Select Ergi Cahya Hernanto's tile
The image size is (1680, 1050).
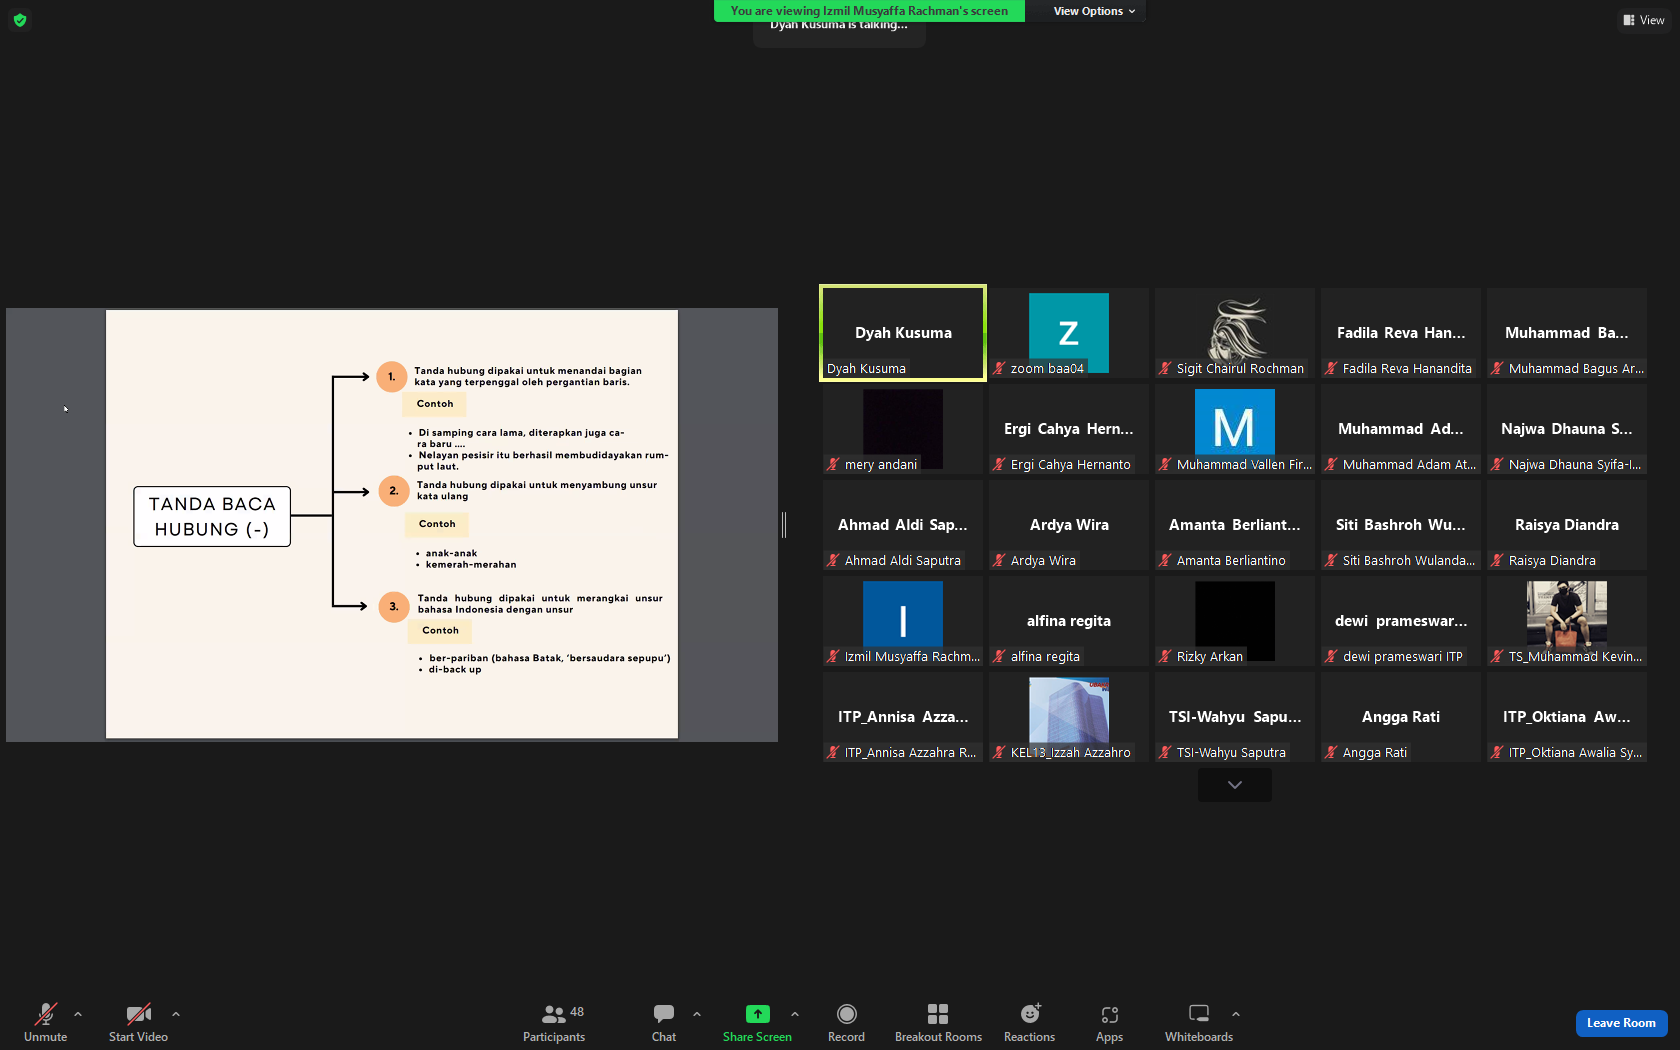click(x=1069, y=429)
